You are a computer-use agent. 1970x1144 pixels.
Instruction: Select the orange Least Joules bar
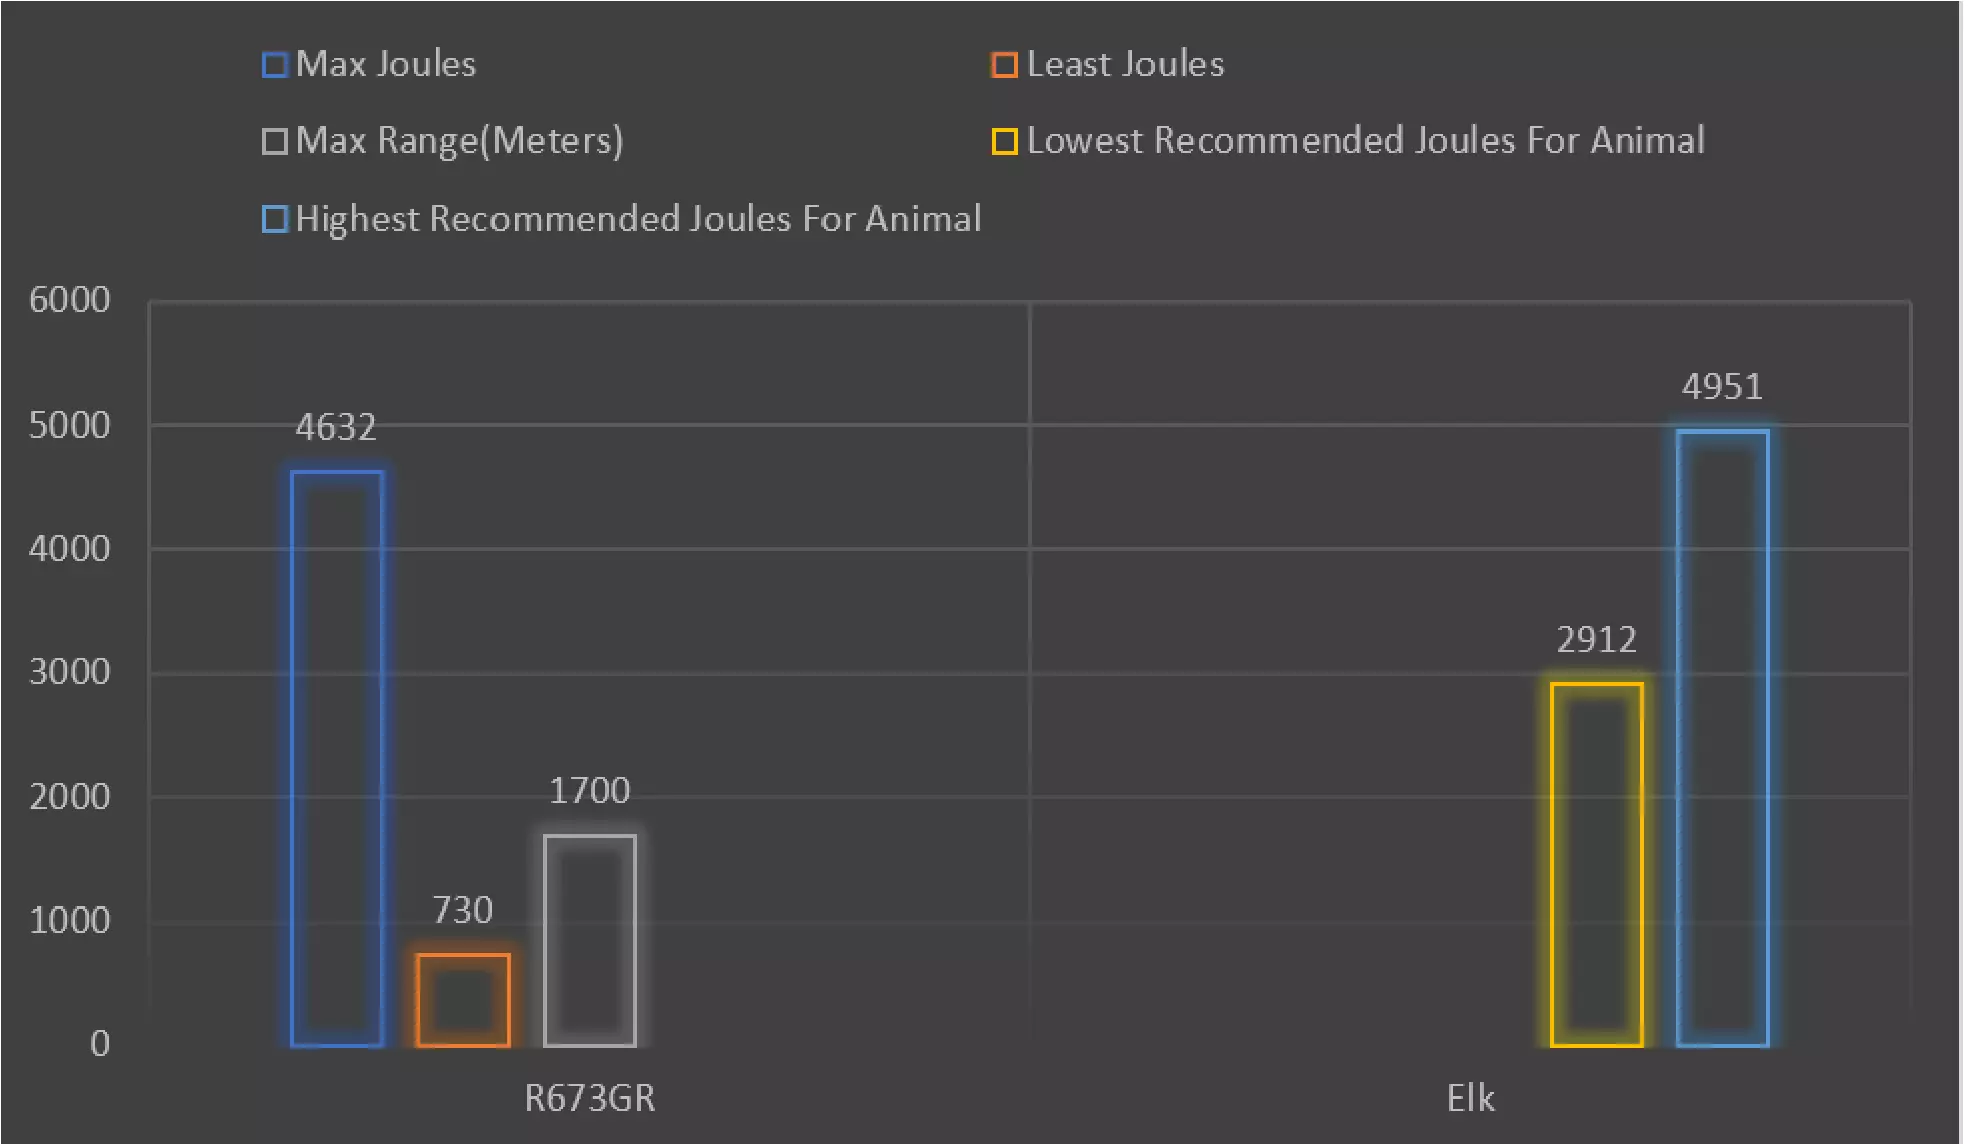(463, 1000)
